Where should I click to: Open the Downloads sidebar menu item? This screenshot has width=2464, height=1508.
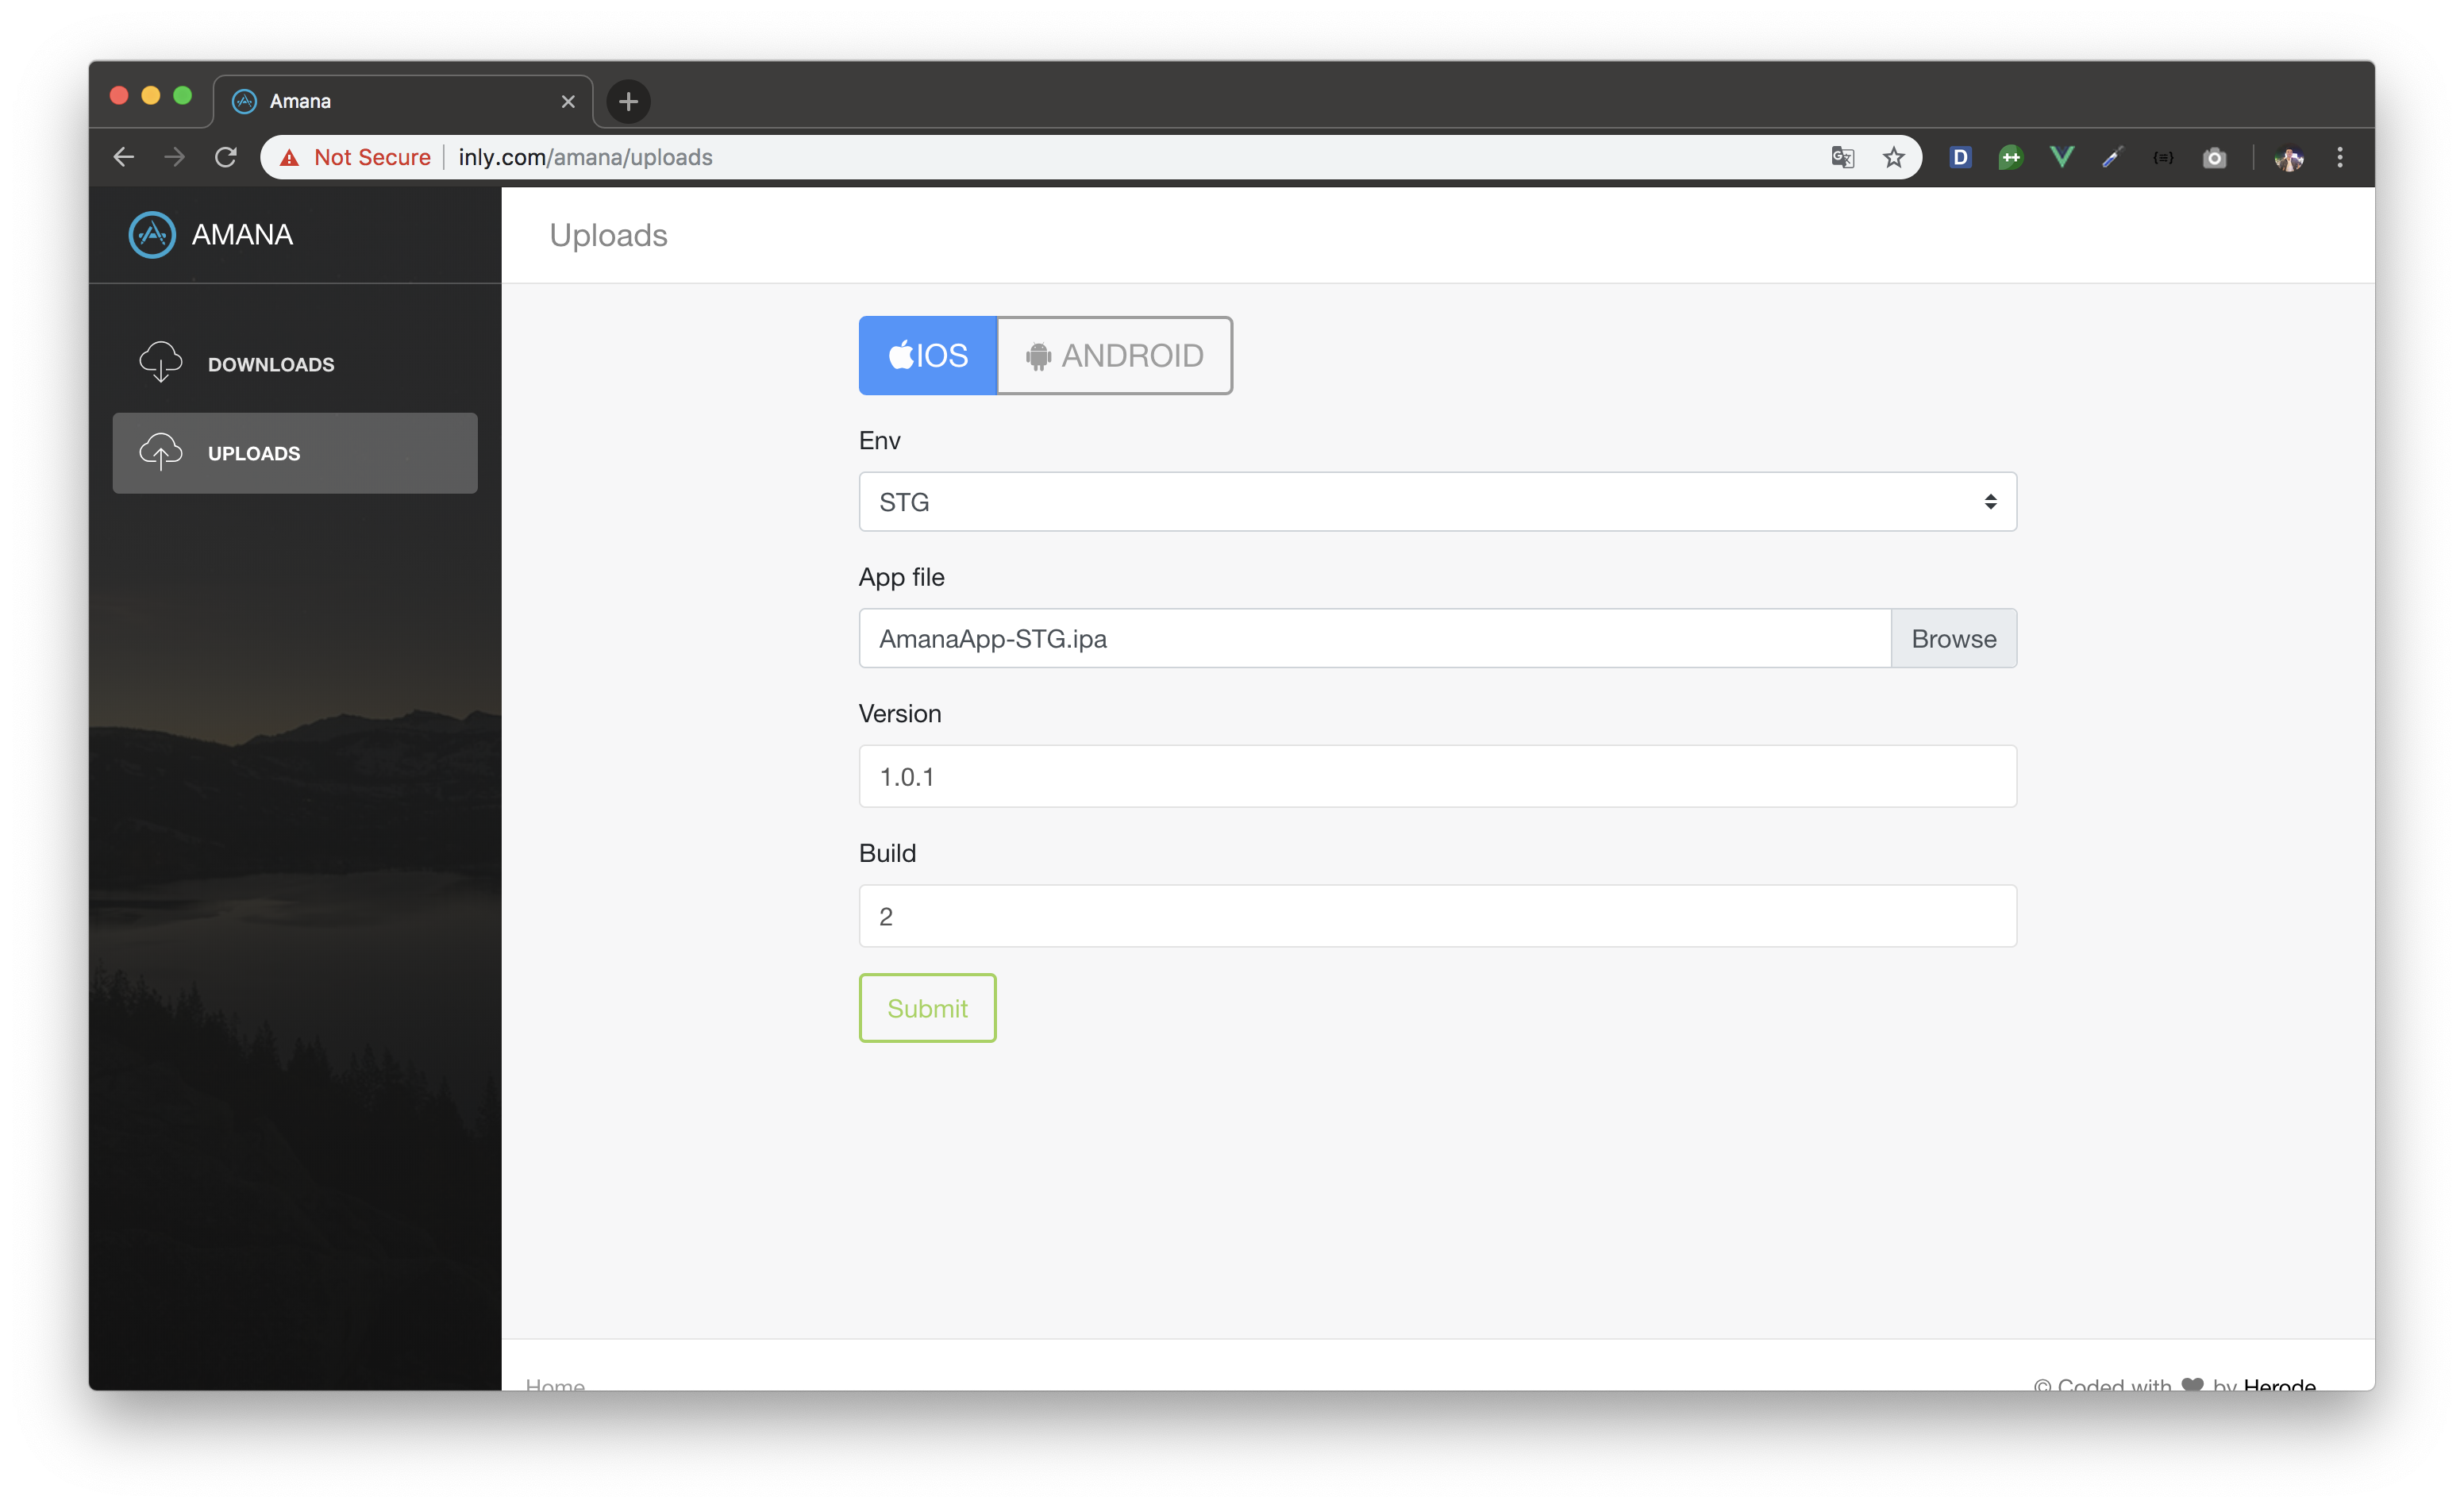pos(271,364)
